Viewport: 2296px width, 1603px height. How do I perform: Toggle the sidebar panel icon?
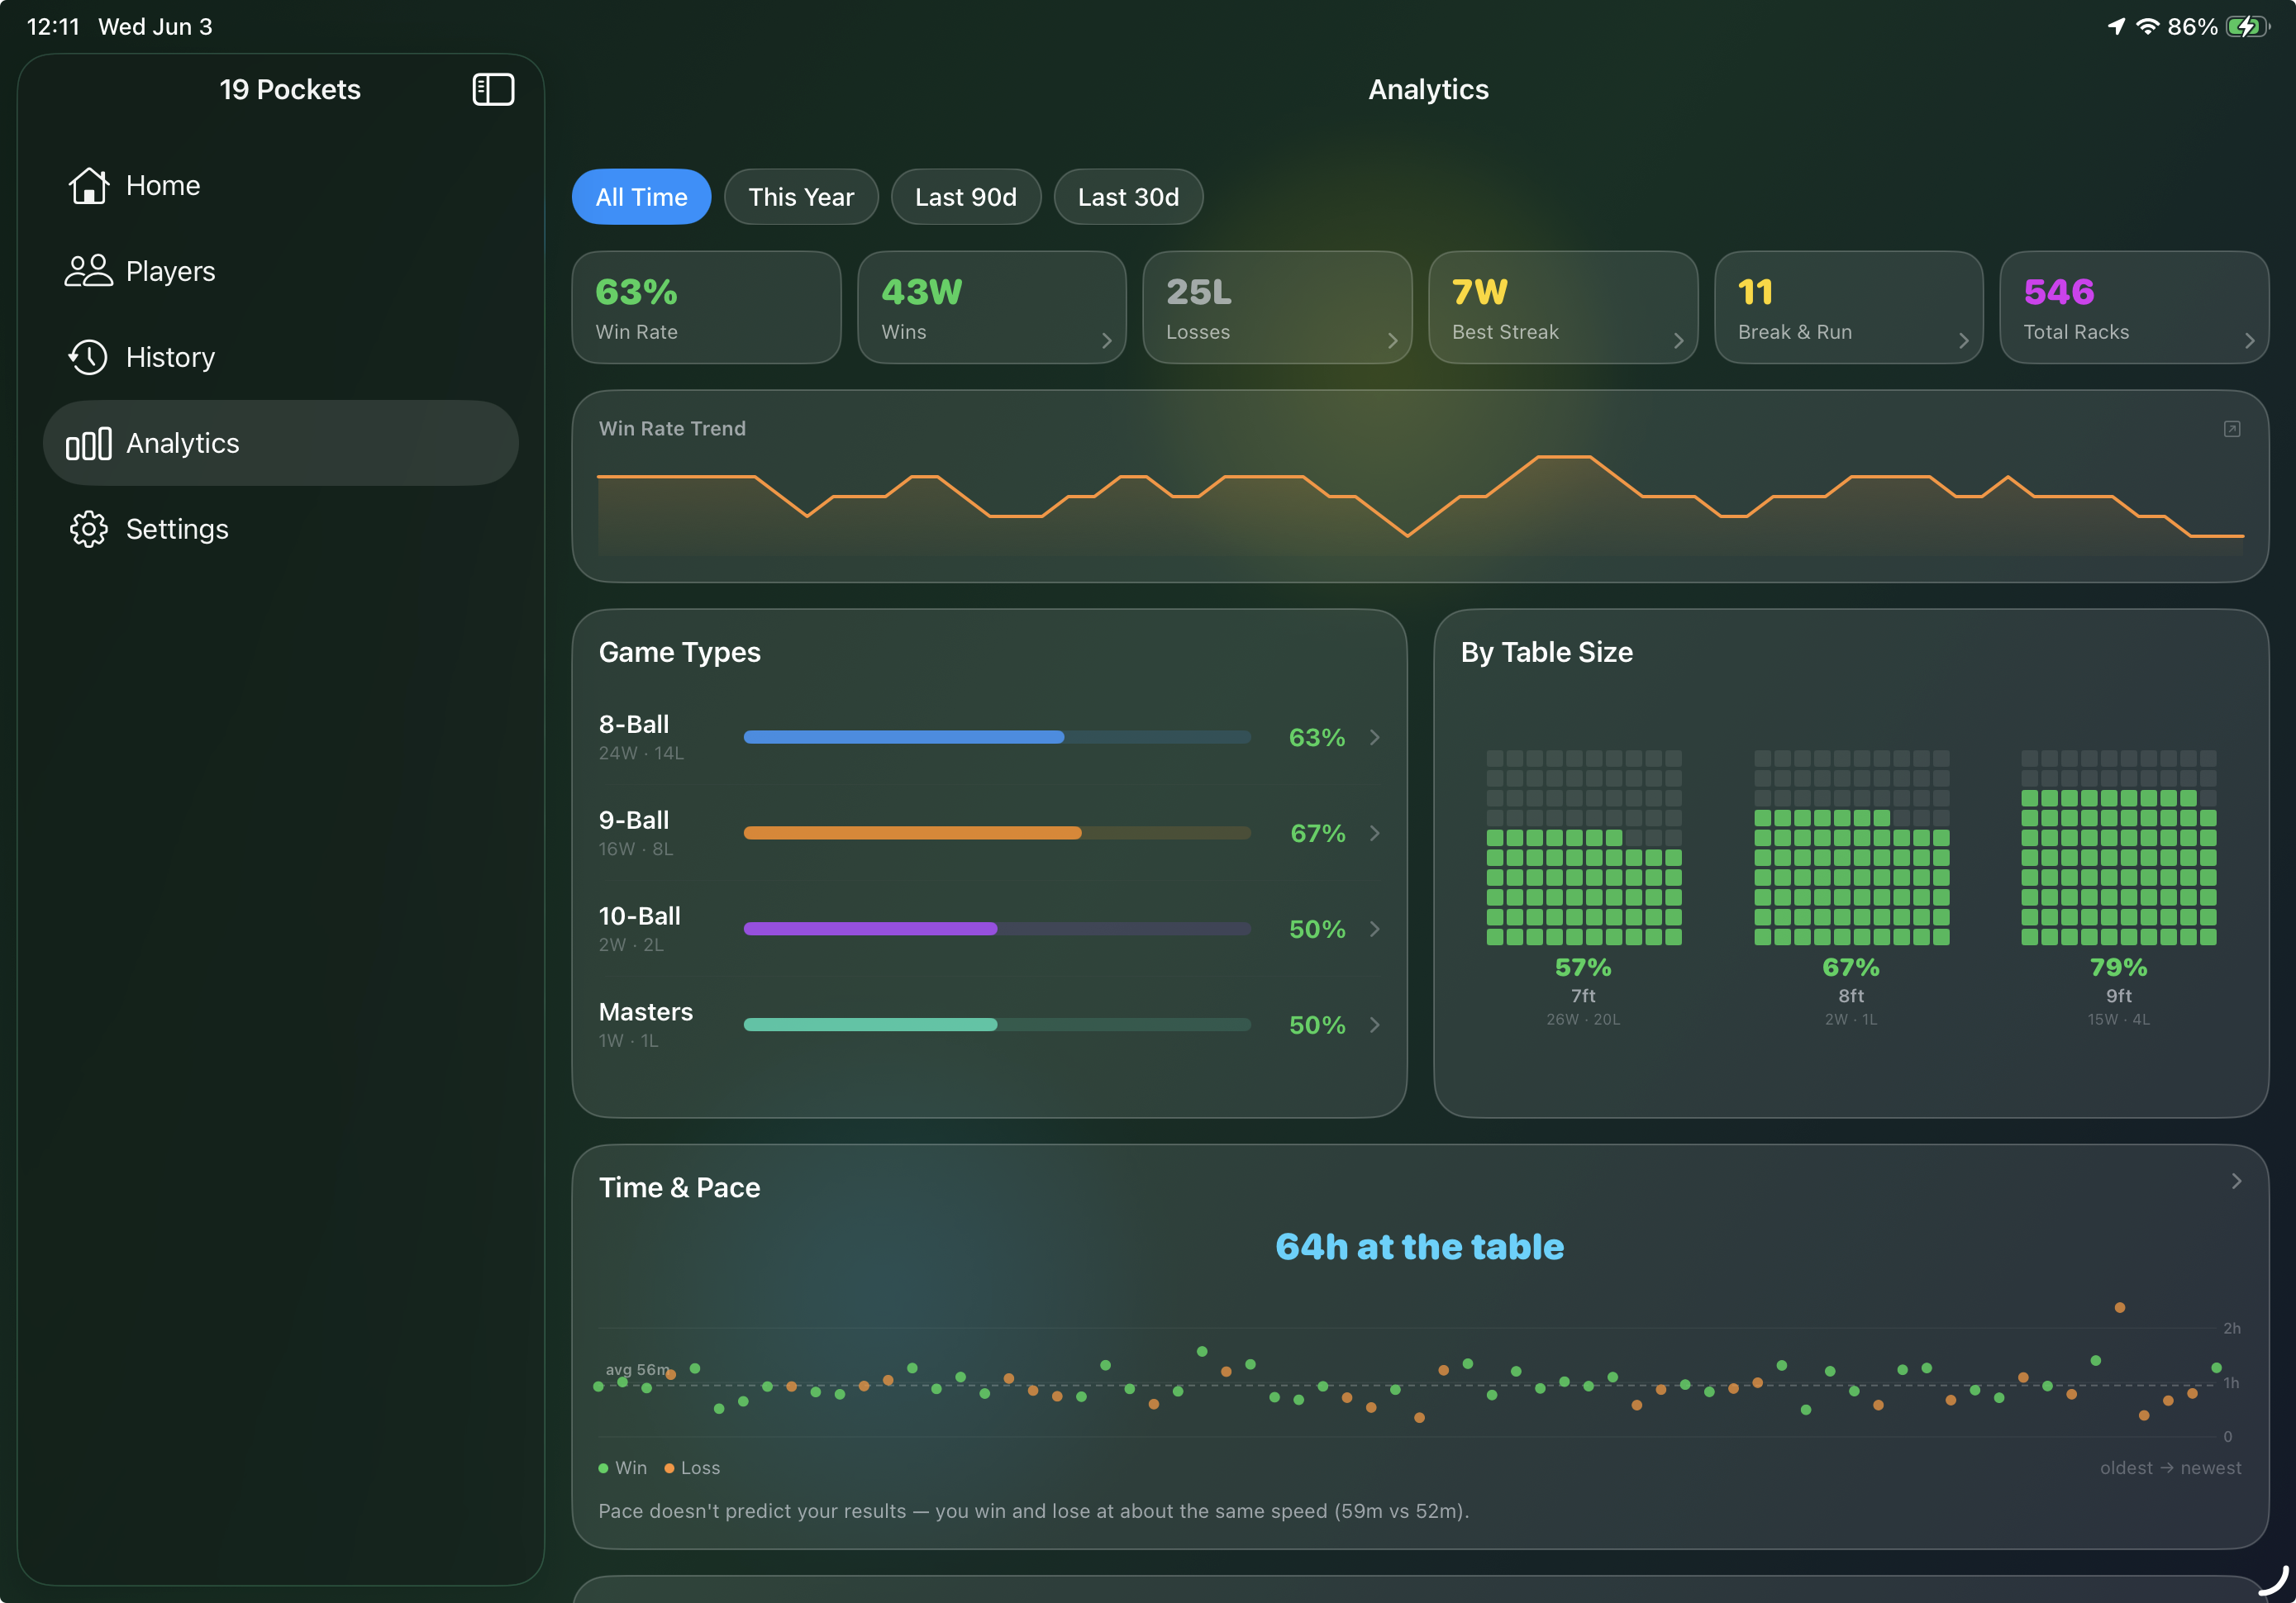(493, 90)
